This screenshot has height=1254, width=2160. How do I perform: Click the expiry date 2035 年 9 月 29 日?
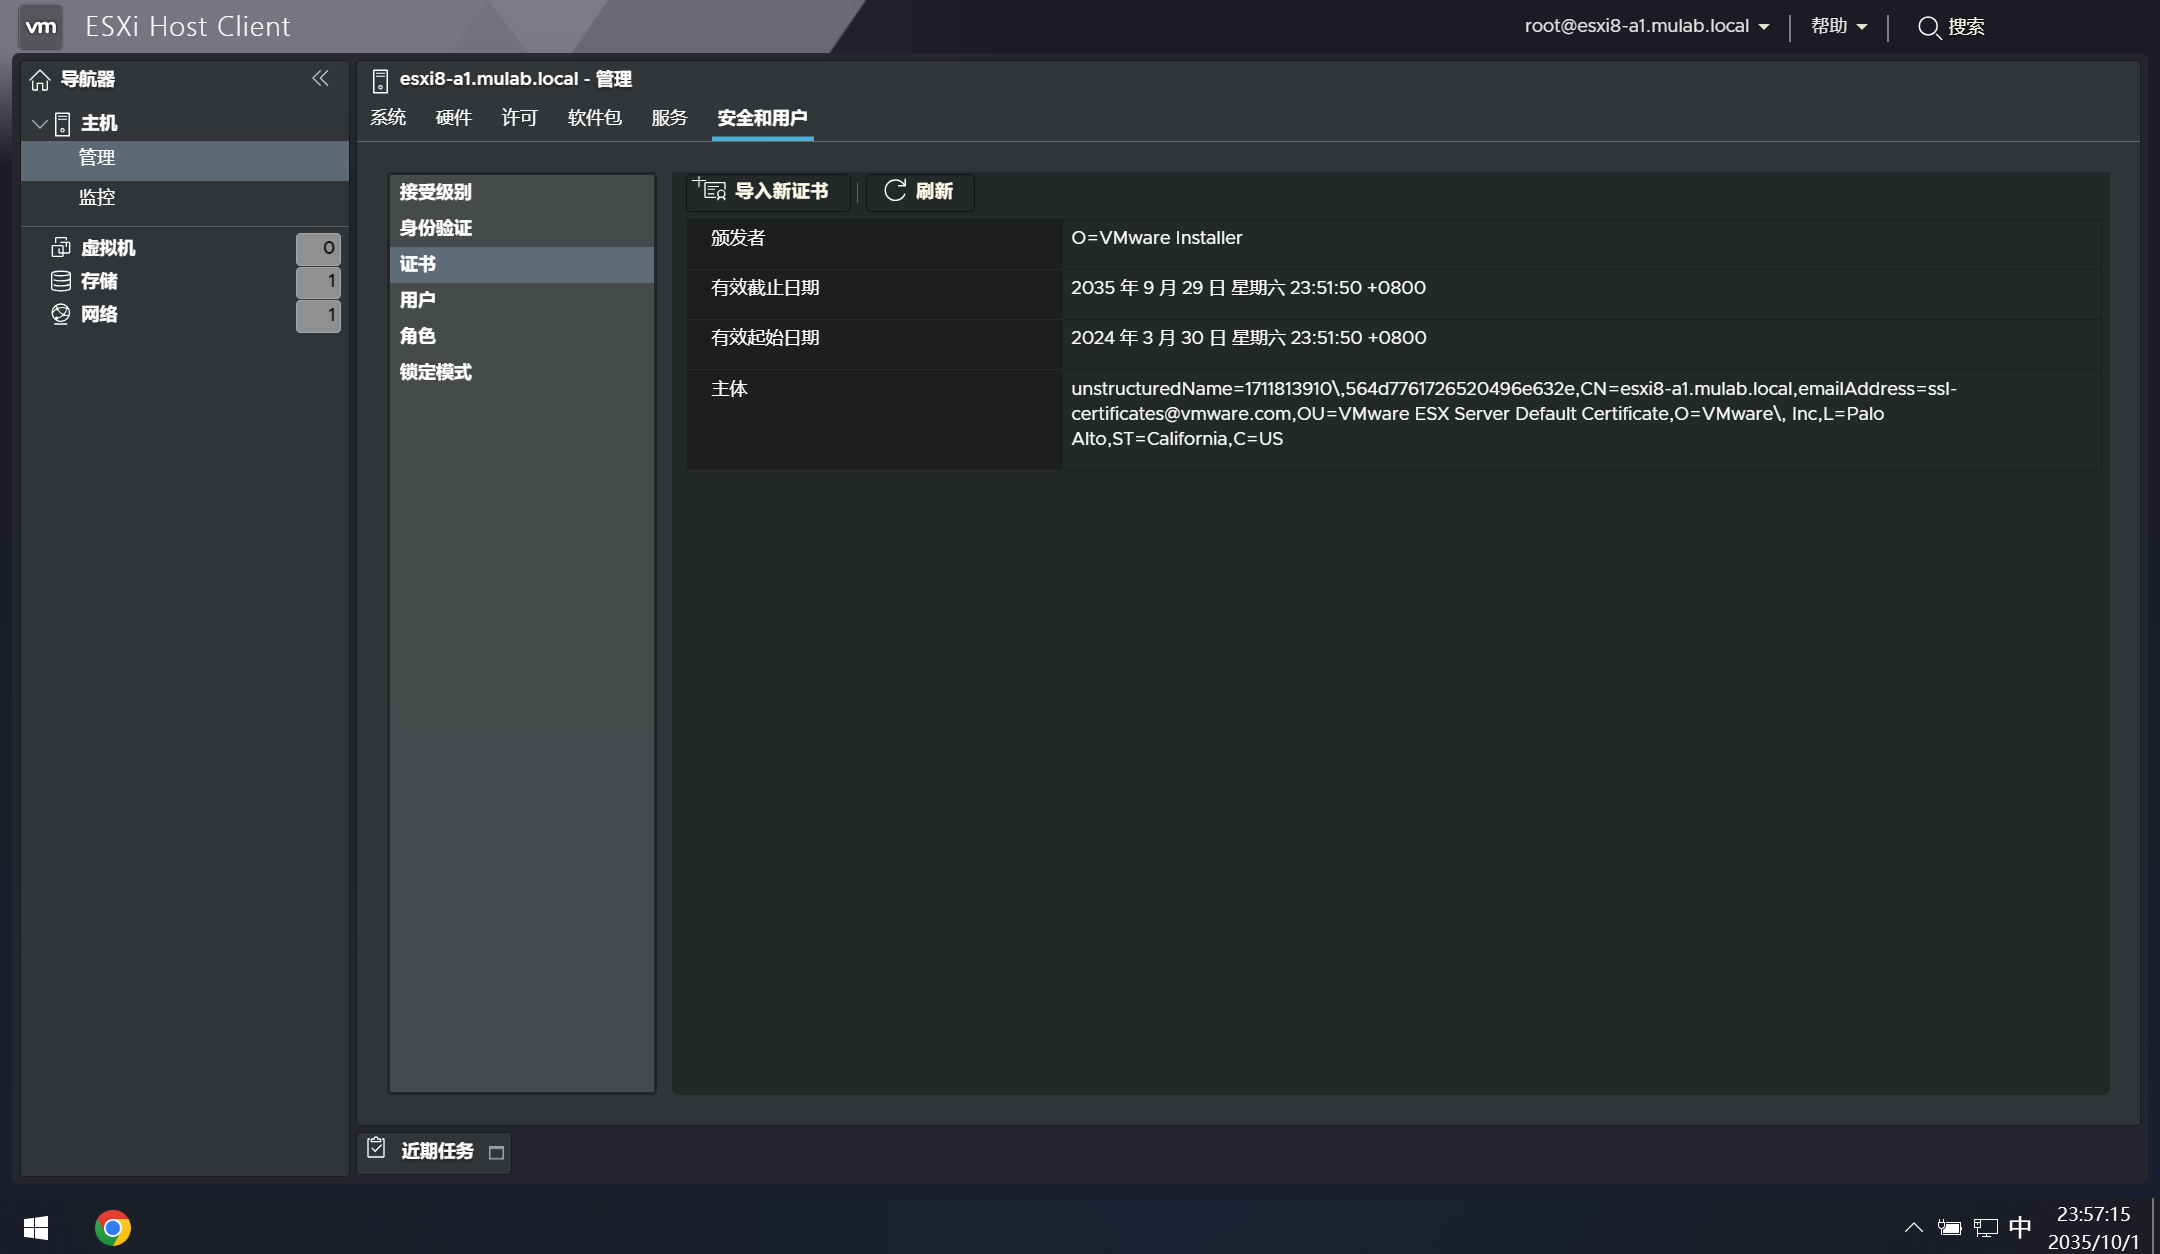click(x=1248, y=288)
